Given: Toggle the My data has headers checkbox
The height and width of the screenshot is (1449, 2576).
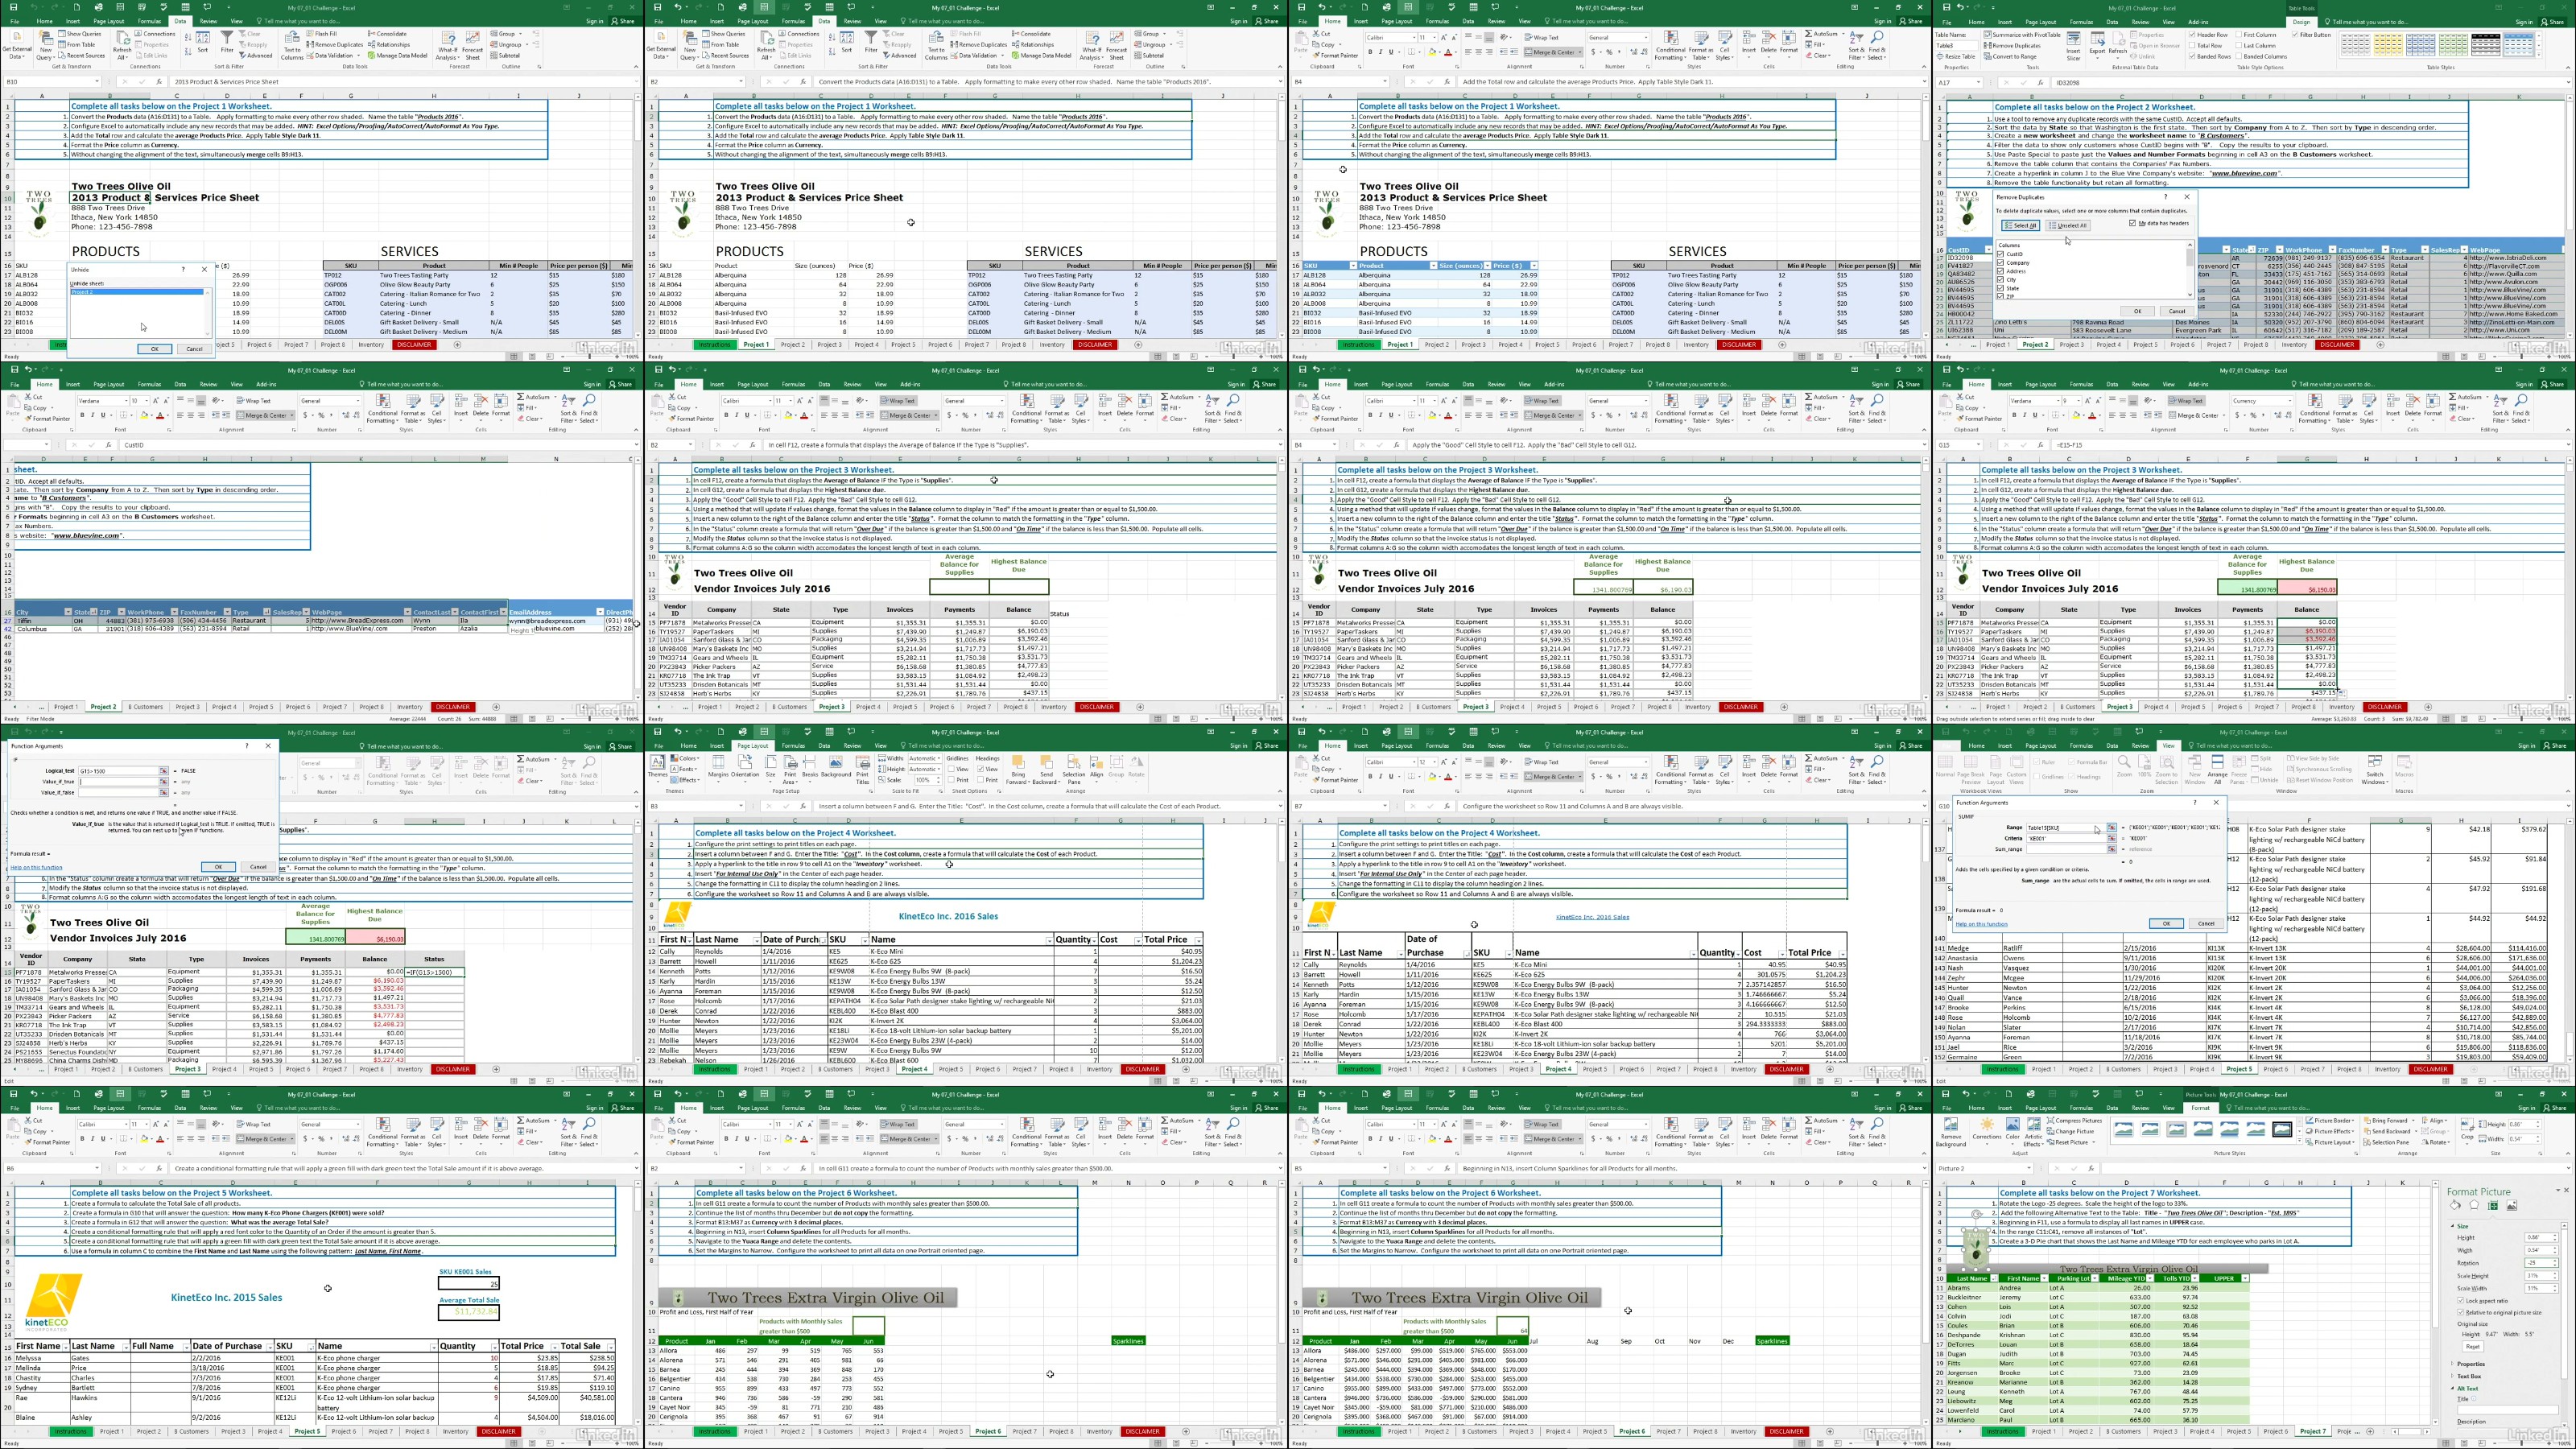Looking at the screenshot, I should 2132,223.
